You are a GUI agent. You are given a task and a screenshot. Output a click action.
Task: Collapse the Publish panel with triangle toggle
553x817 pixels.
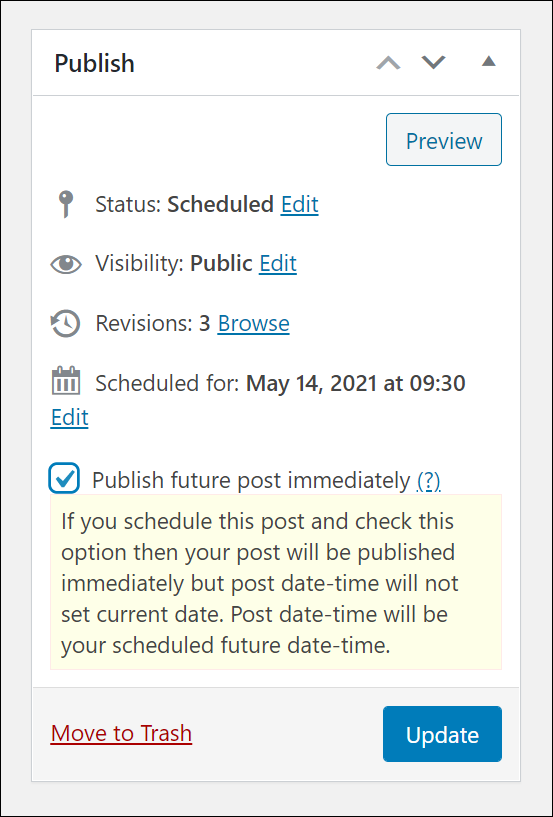coord(488,61)
